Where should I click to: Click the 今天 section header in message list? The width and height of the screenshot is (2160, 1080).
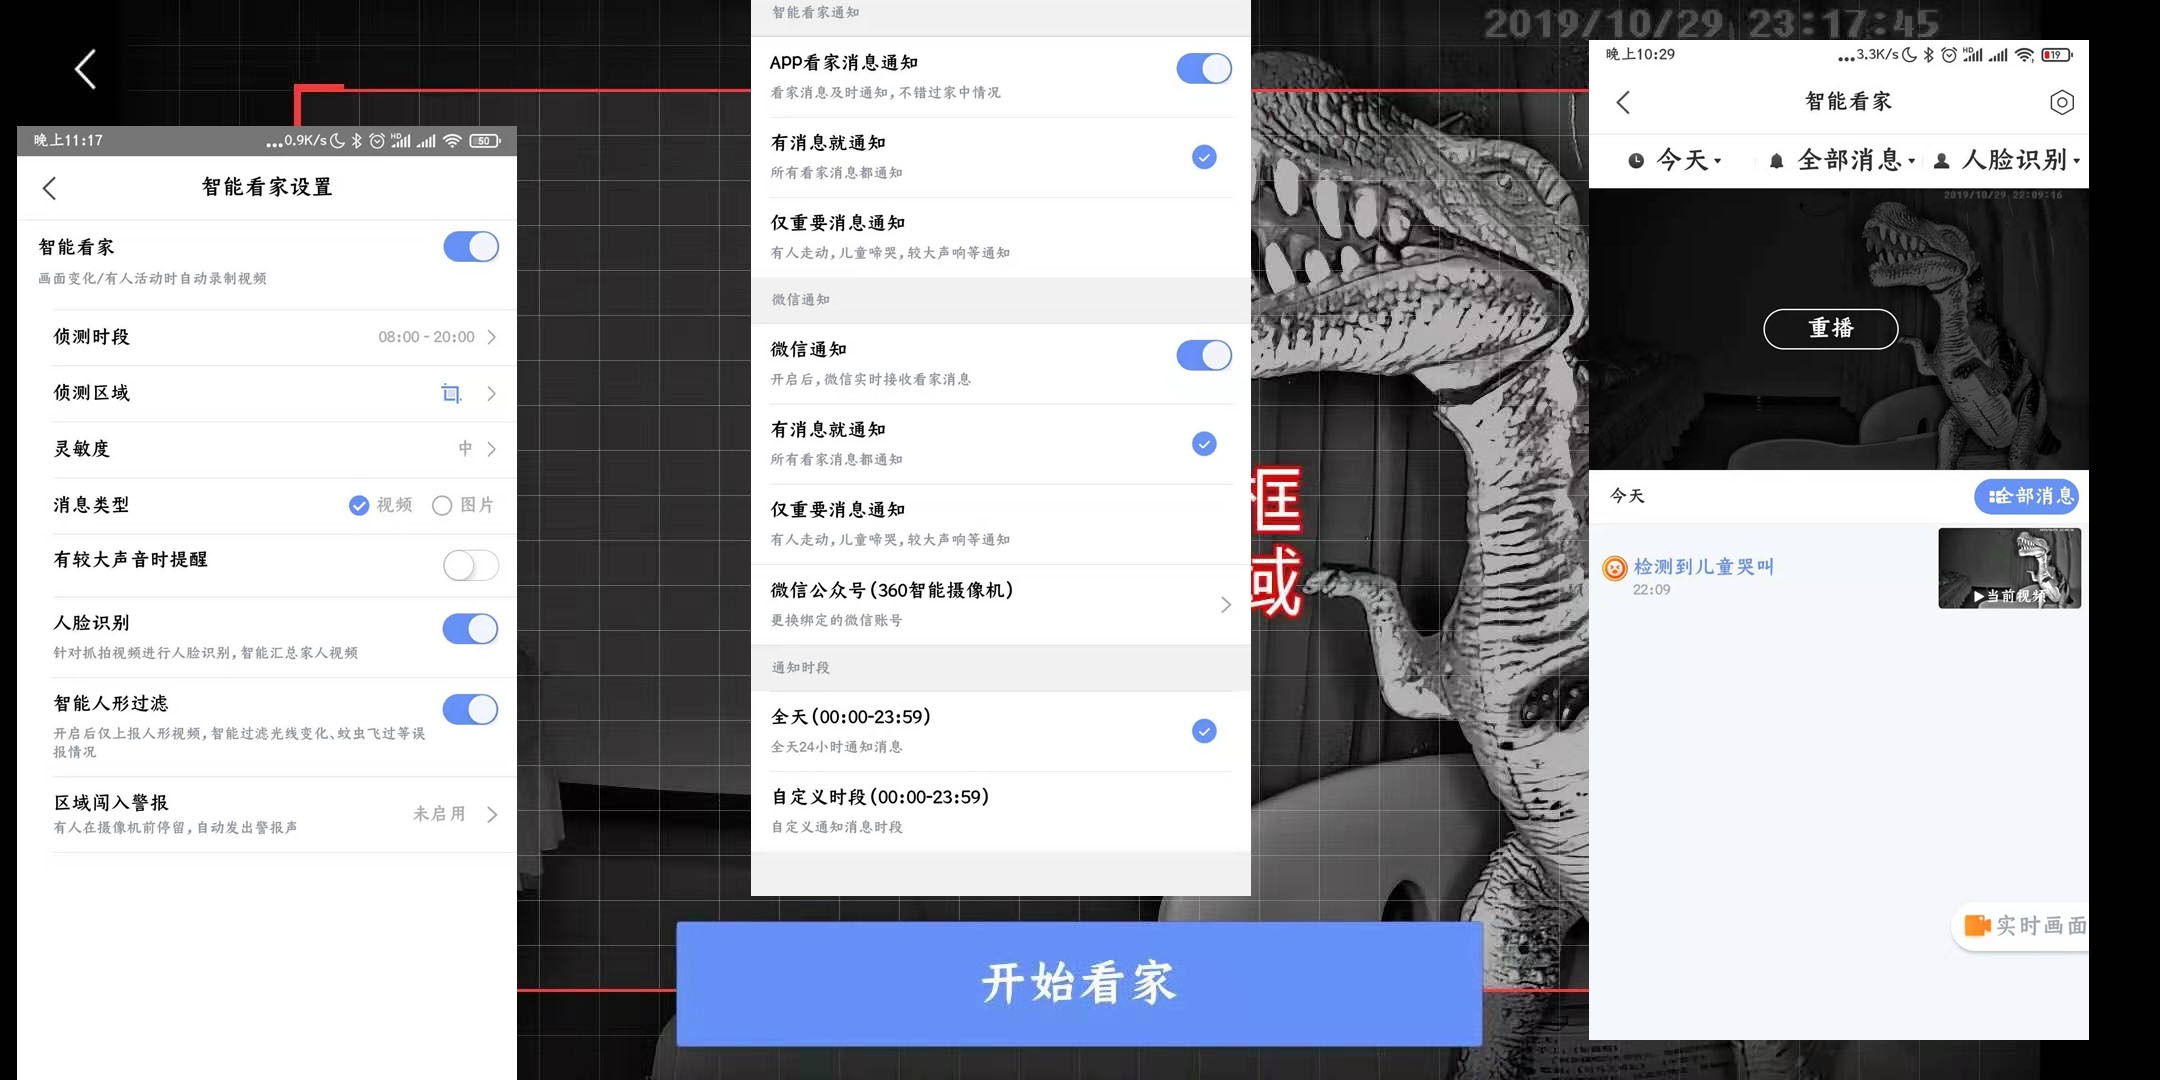pyautogui.click(x=1627, y=496)
